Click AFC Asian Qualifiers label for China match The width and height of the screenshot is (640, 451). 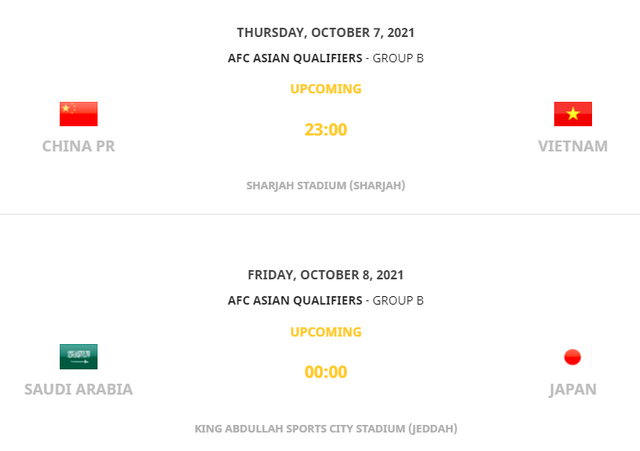(x=295, y=58)
